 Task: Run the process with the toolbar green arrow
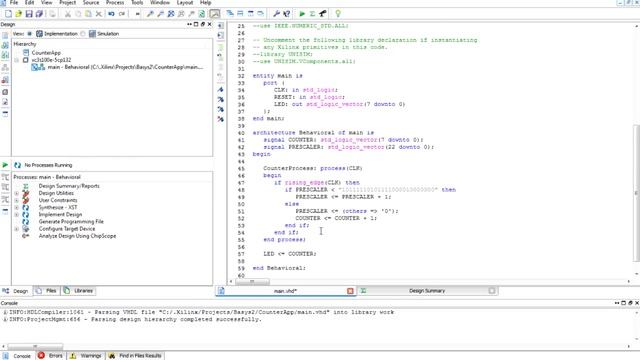302,14
